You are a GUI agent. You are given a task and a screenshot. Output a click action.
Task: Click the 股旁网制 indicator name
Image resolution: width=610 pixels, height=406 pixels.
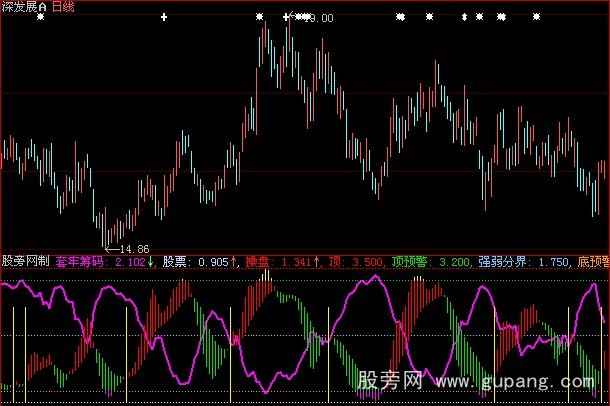(25, 263)
